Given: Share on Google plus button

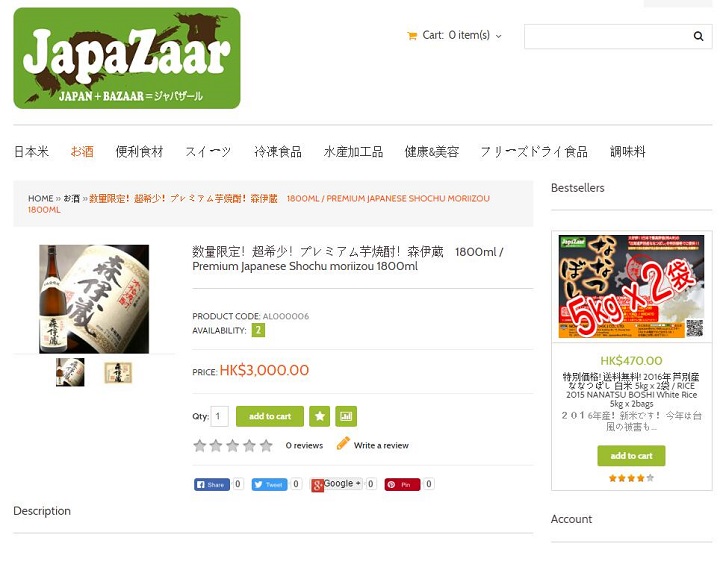Looking at the screenshot, I should pyautogui.click(x=337, y=484).
